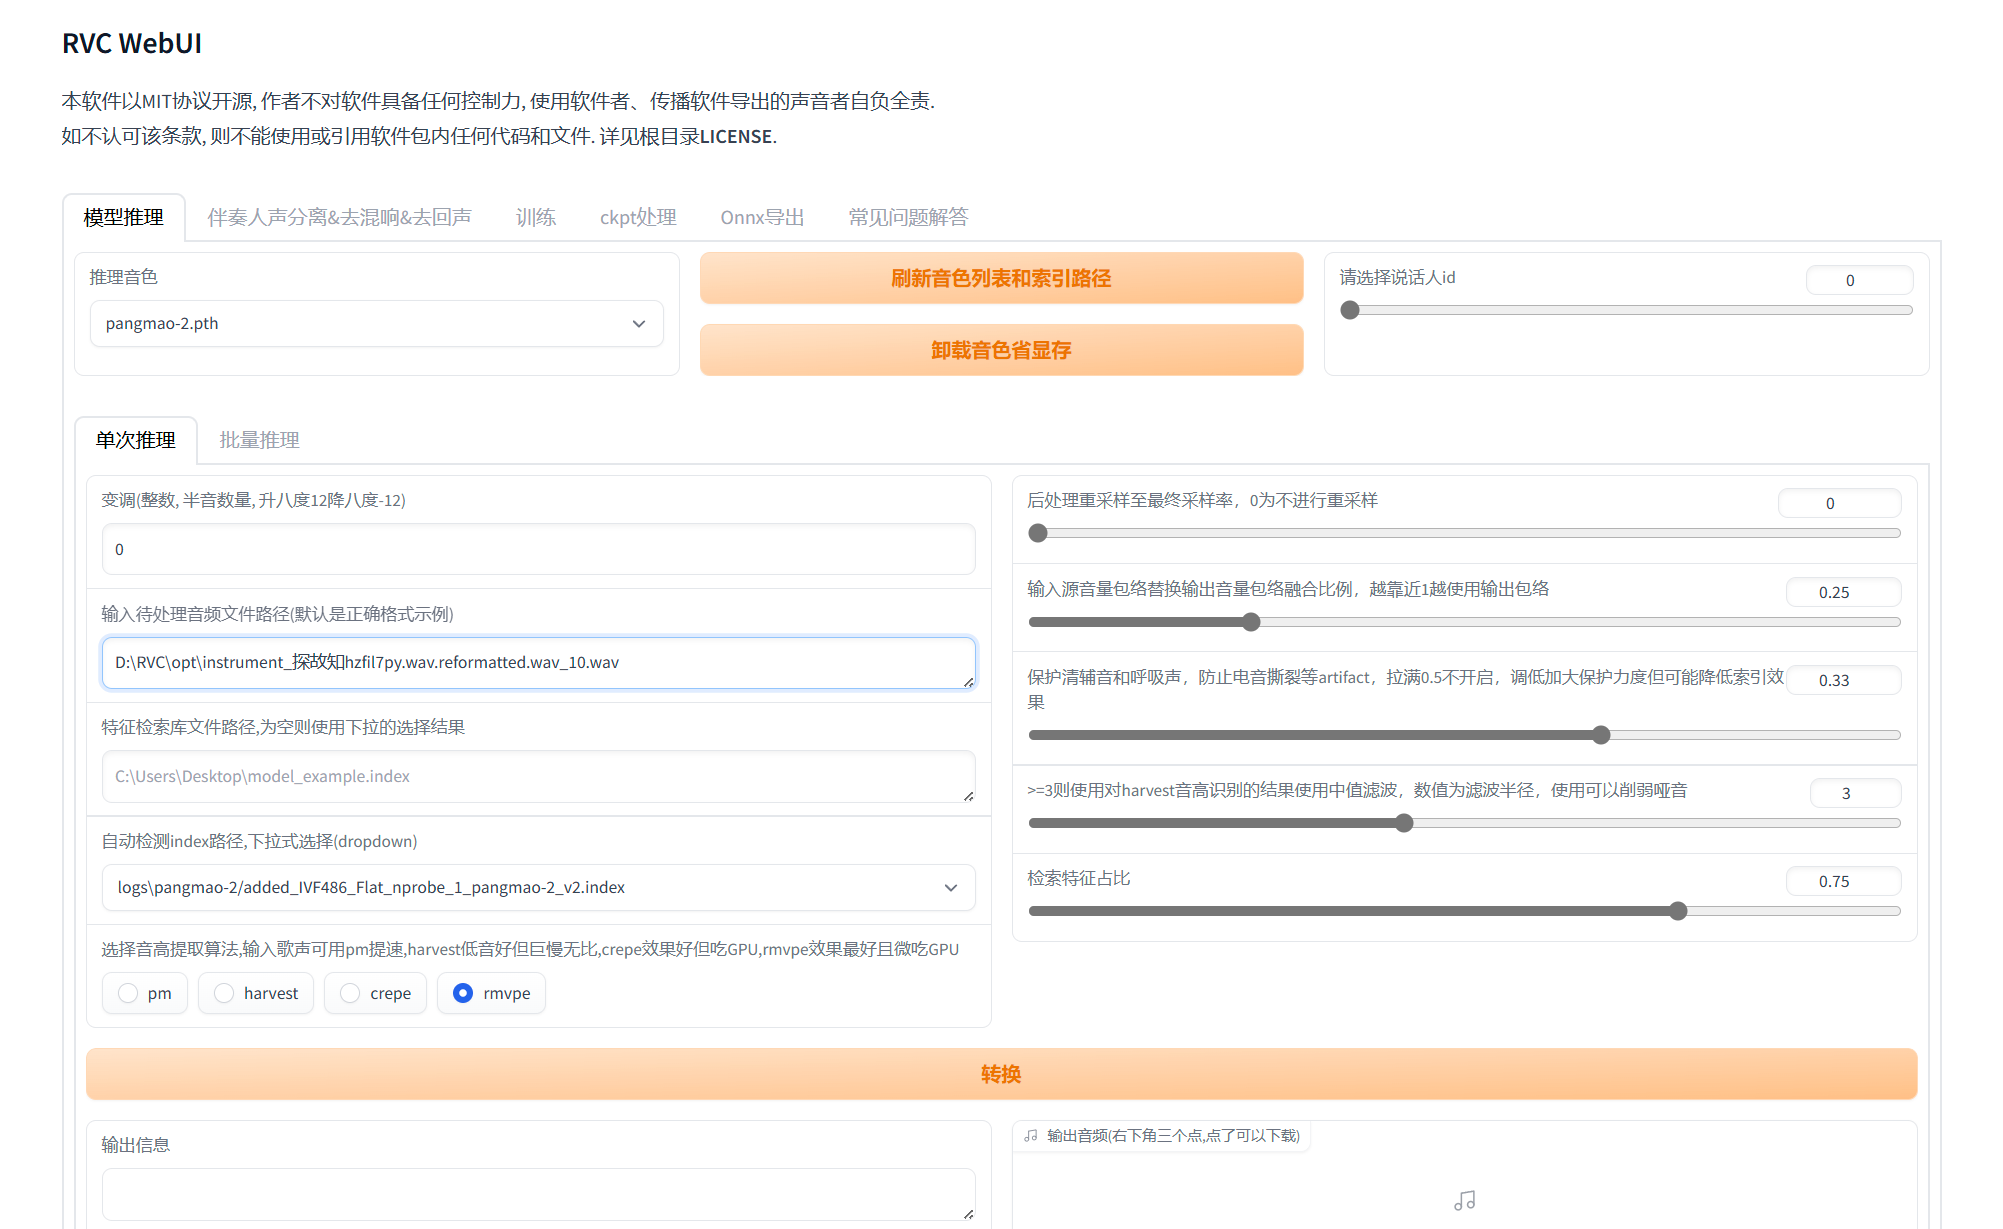
Task: Select the crepe pitch extraction option
Action: [375, 993]
